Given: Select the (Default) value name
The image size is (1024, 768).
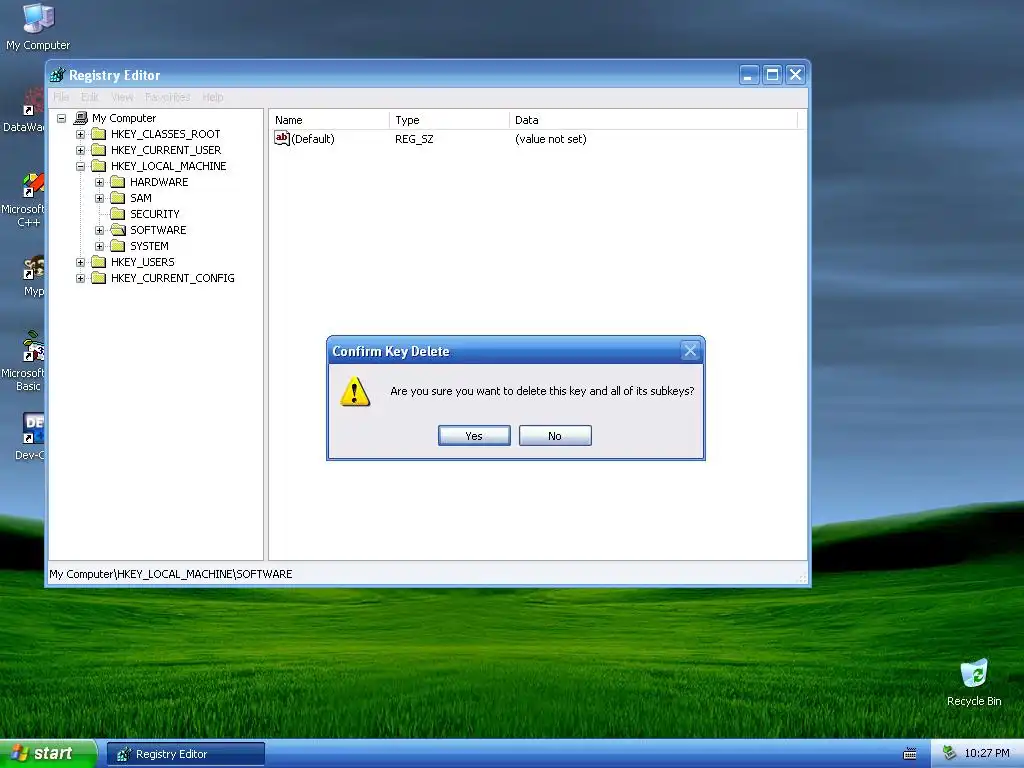Looking at the screenshot, I should pos(313,139).
